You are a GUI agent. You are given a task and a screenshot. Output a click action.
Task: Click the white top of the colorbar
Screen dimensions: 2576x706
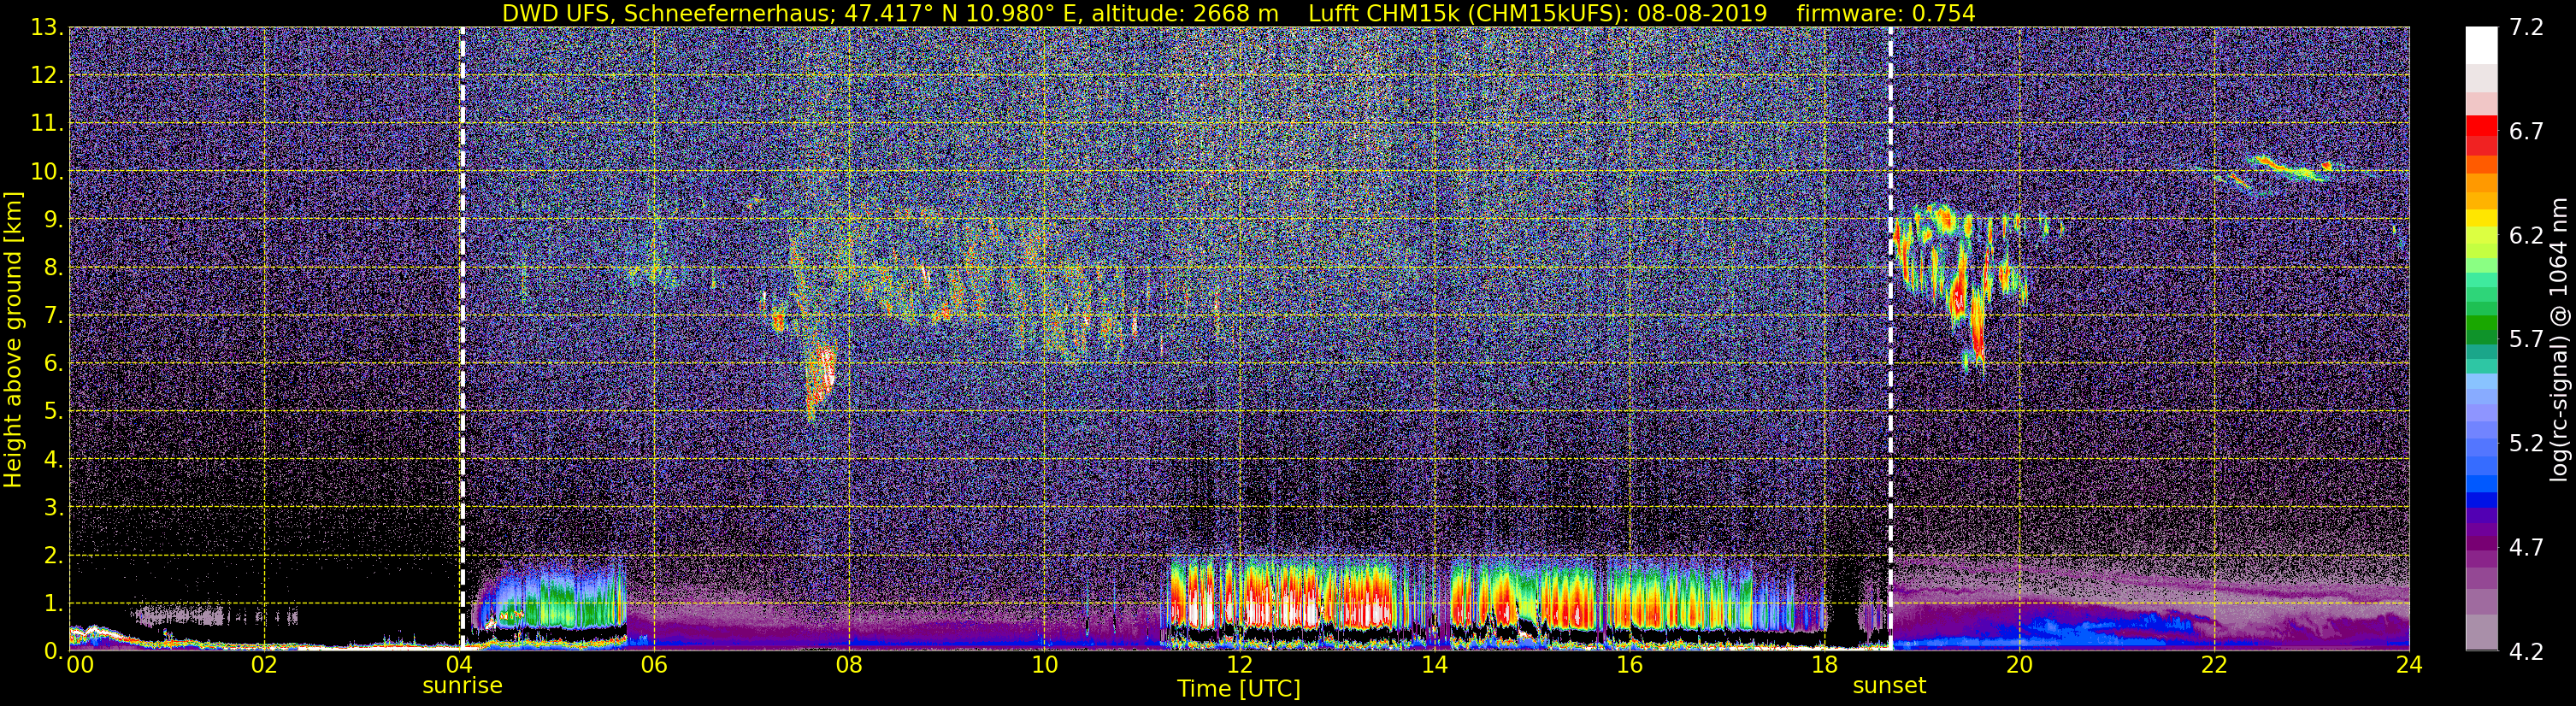click(2481, 45)
